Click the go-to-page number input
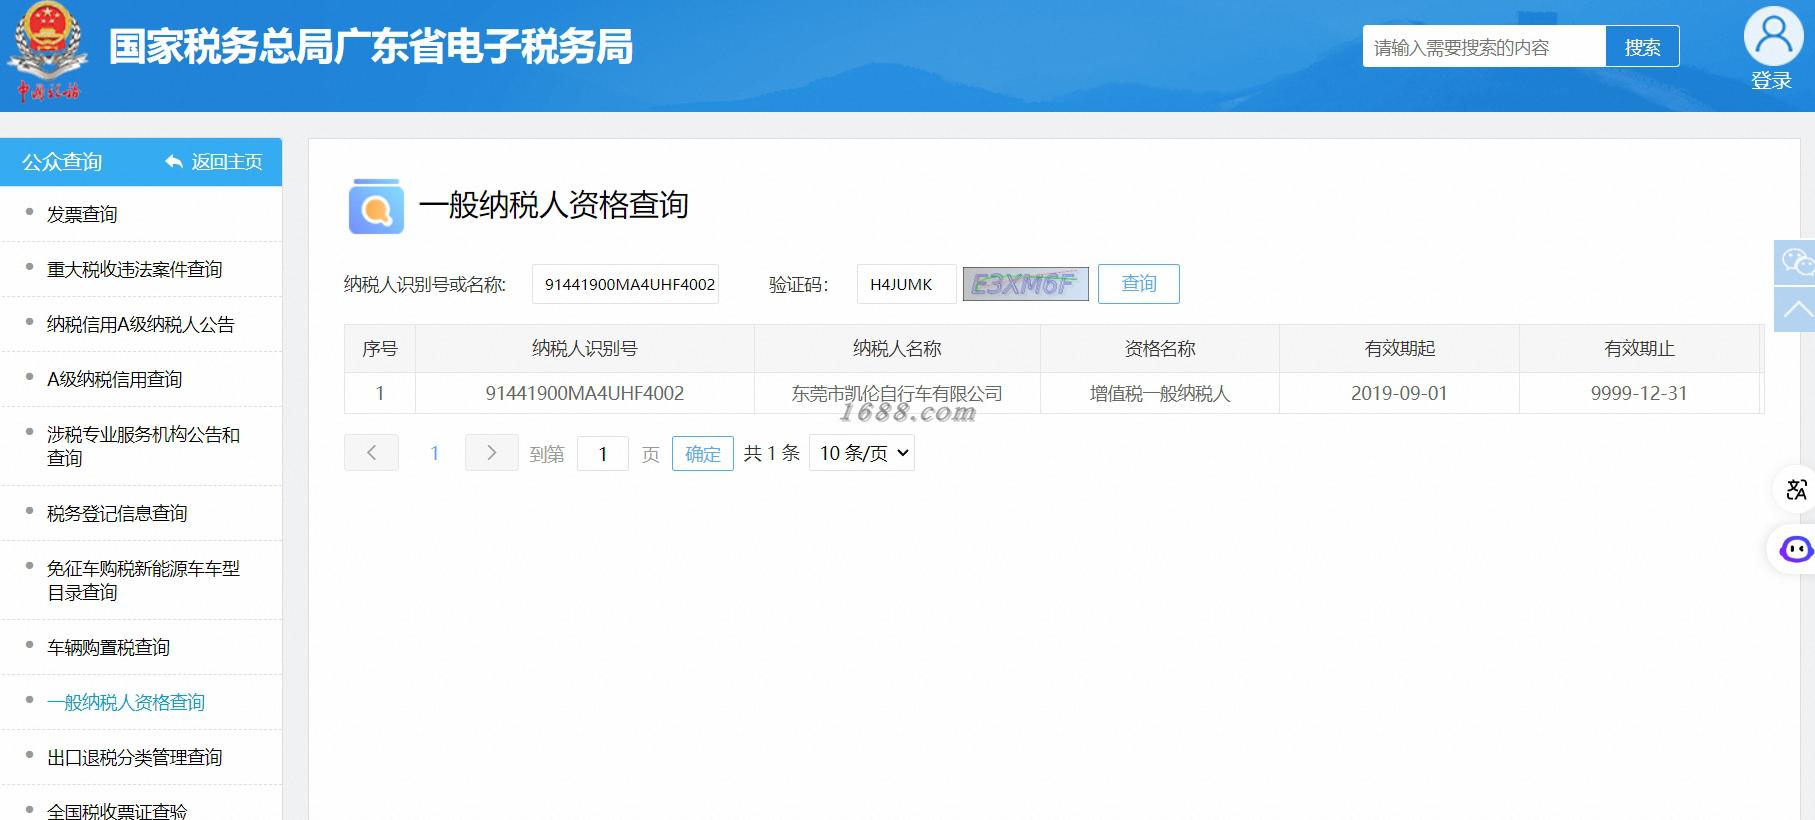The width and height of the screenshot is (1815, 820). coord(602,453)
